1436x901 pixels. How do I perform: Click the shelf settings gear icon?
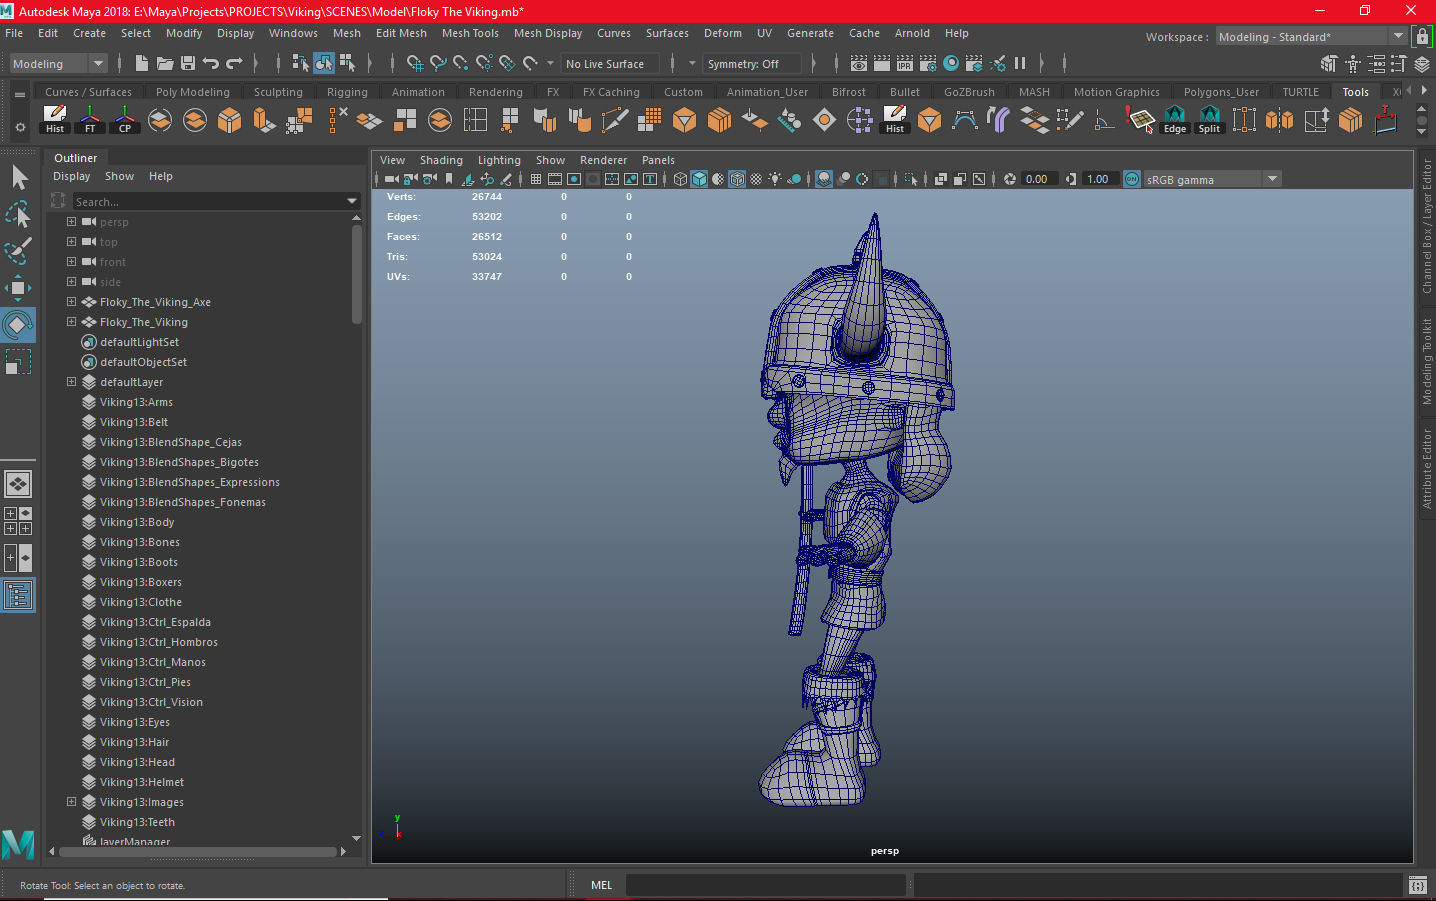pyautogui.click(x=20, y=127)
